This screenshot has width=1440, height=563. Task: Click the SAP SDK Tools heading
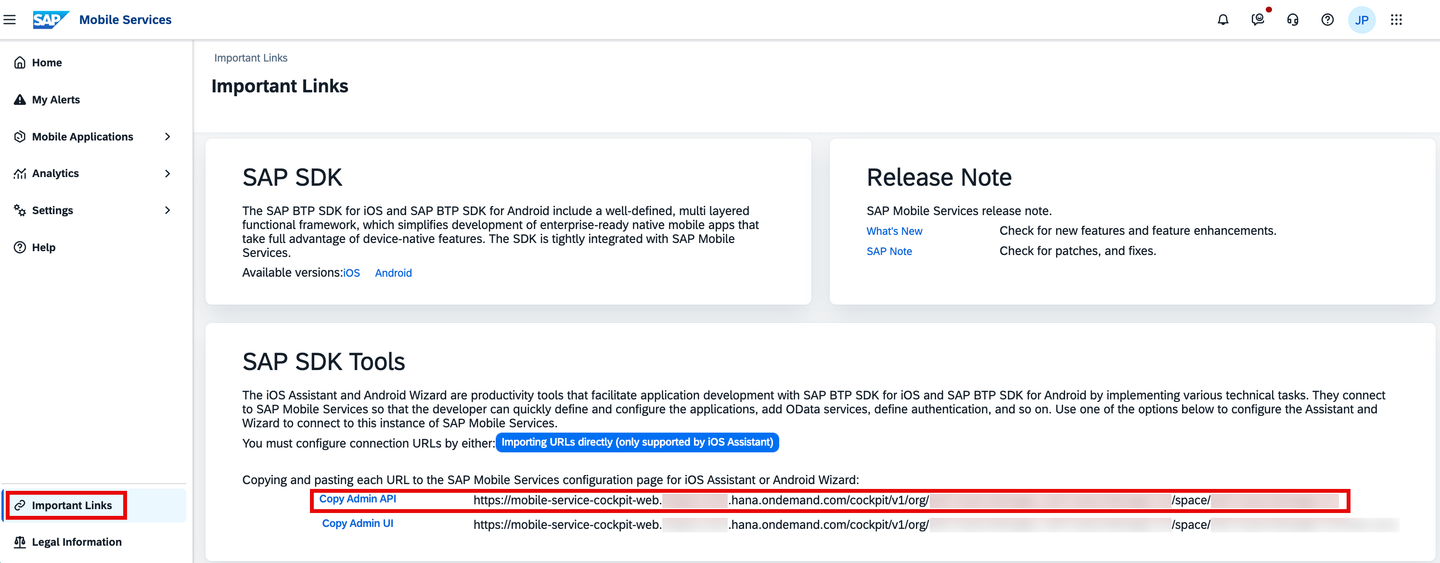coord(324,362)
